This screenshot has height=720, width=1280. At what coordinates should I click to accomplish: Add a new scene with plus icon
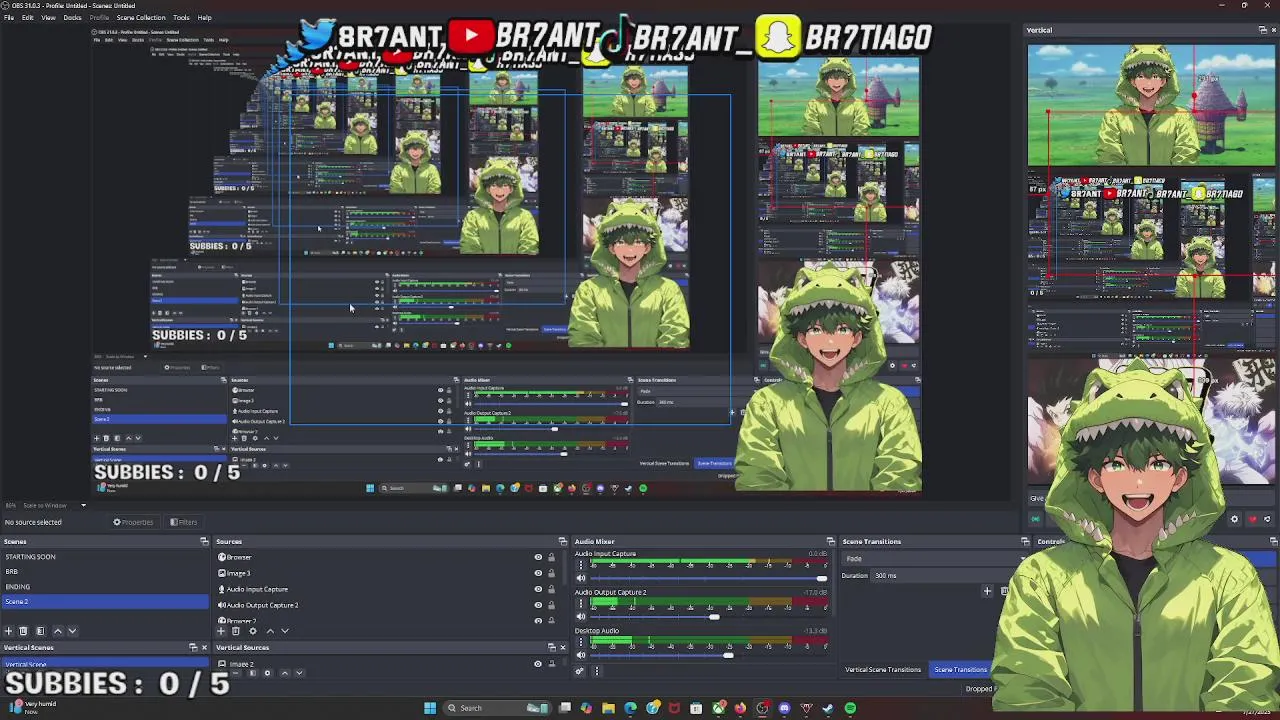pos(8,631)
